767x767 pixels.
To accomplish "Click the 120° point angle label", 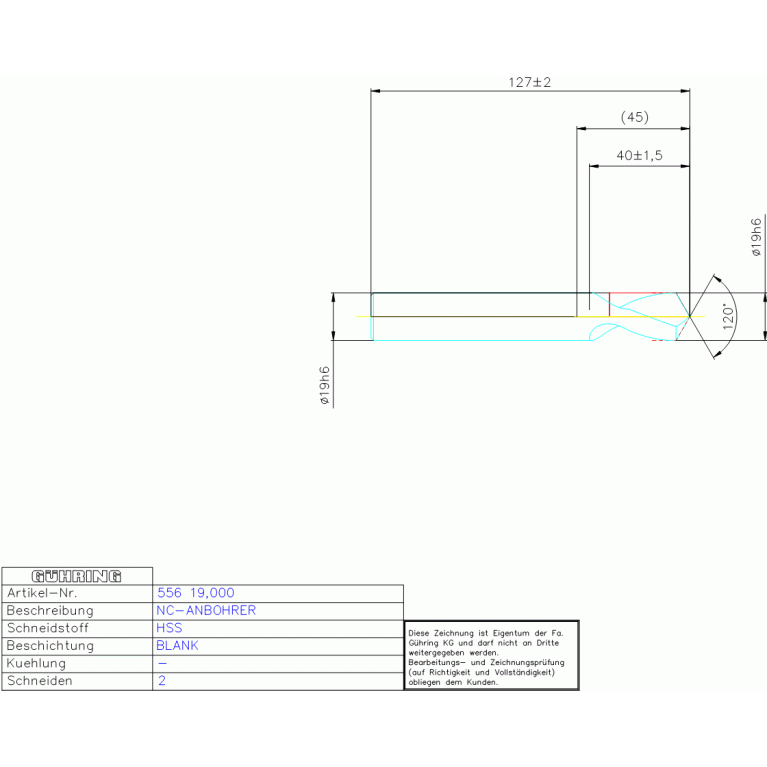I will coord(729,316).
